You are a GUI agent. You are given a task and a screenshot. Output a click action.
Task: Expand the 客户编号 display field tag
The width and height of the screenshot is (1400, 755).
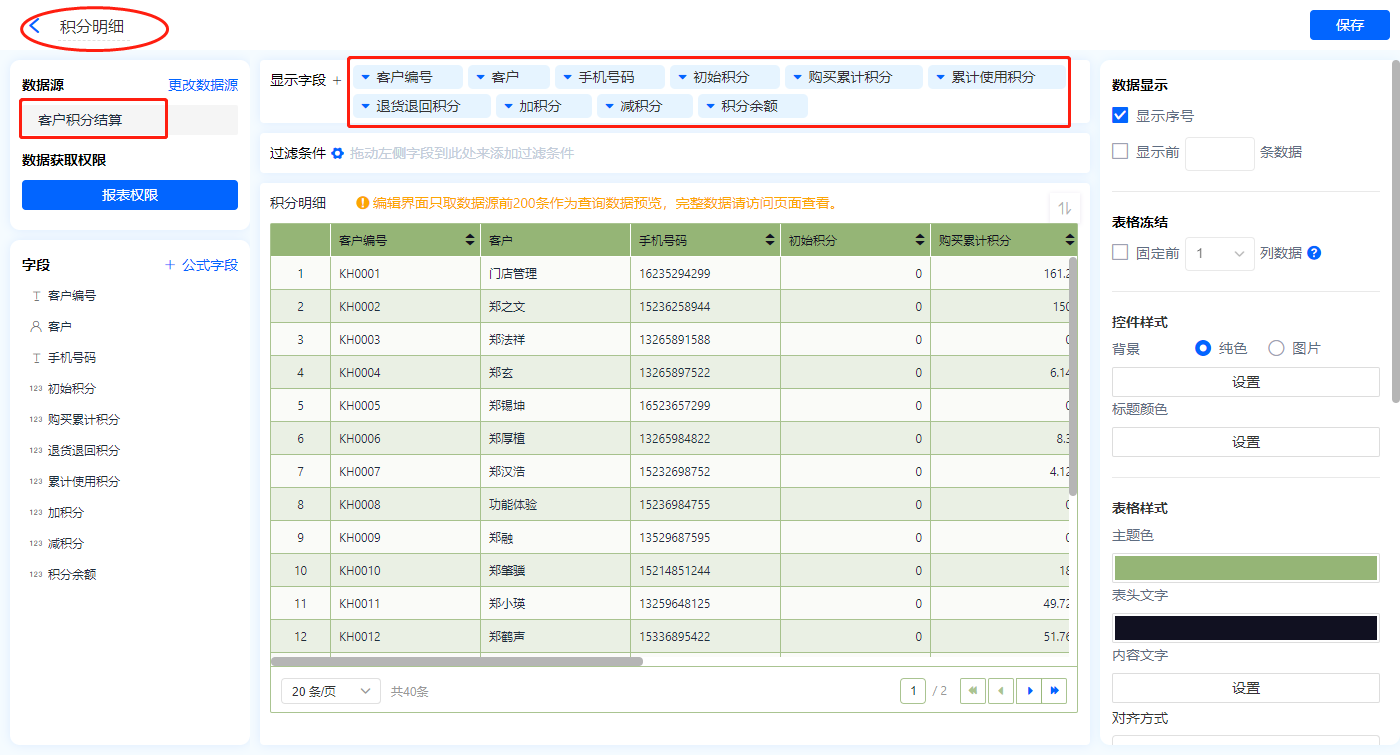[365, 77]
